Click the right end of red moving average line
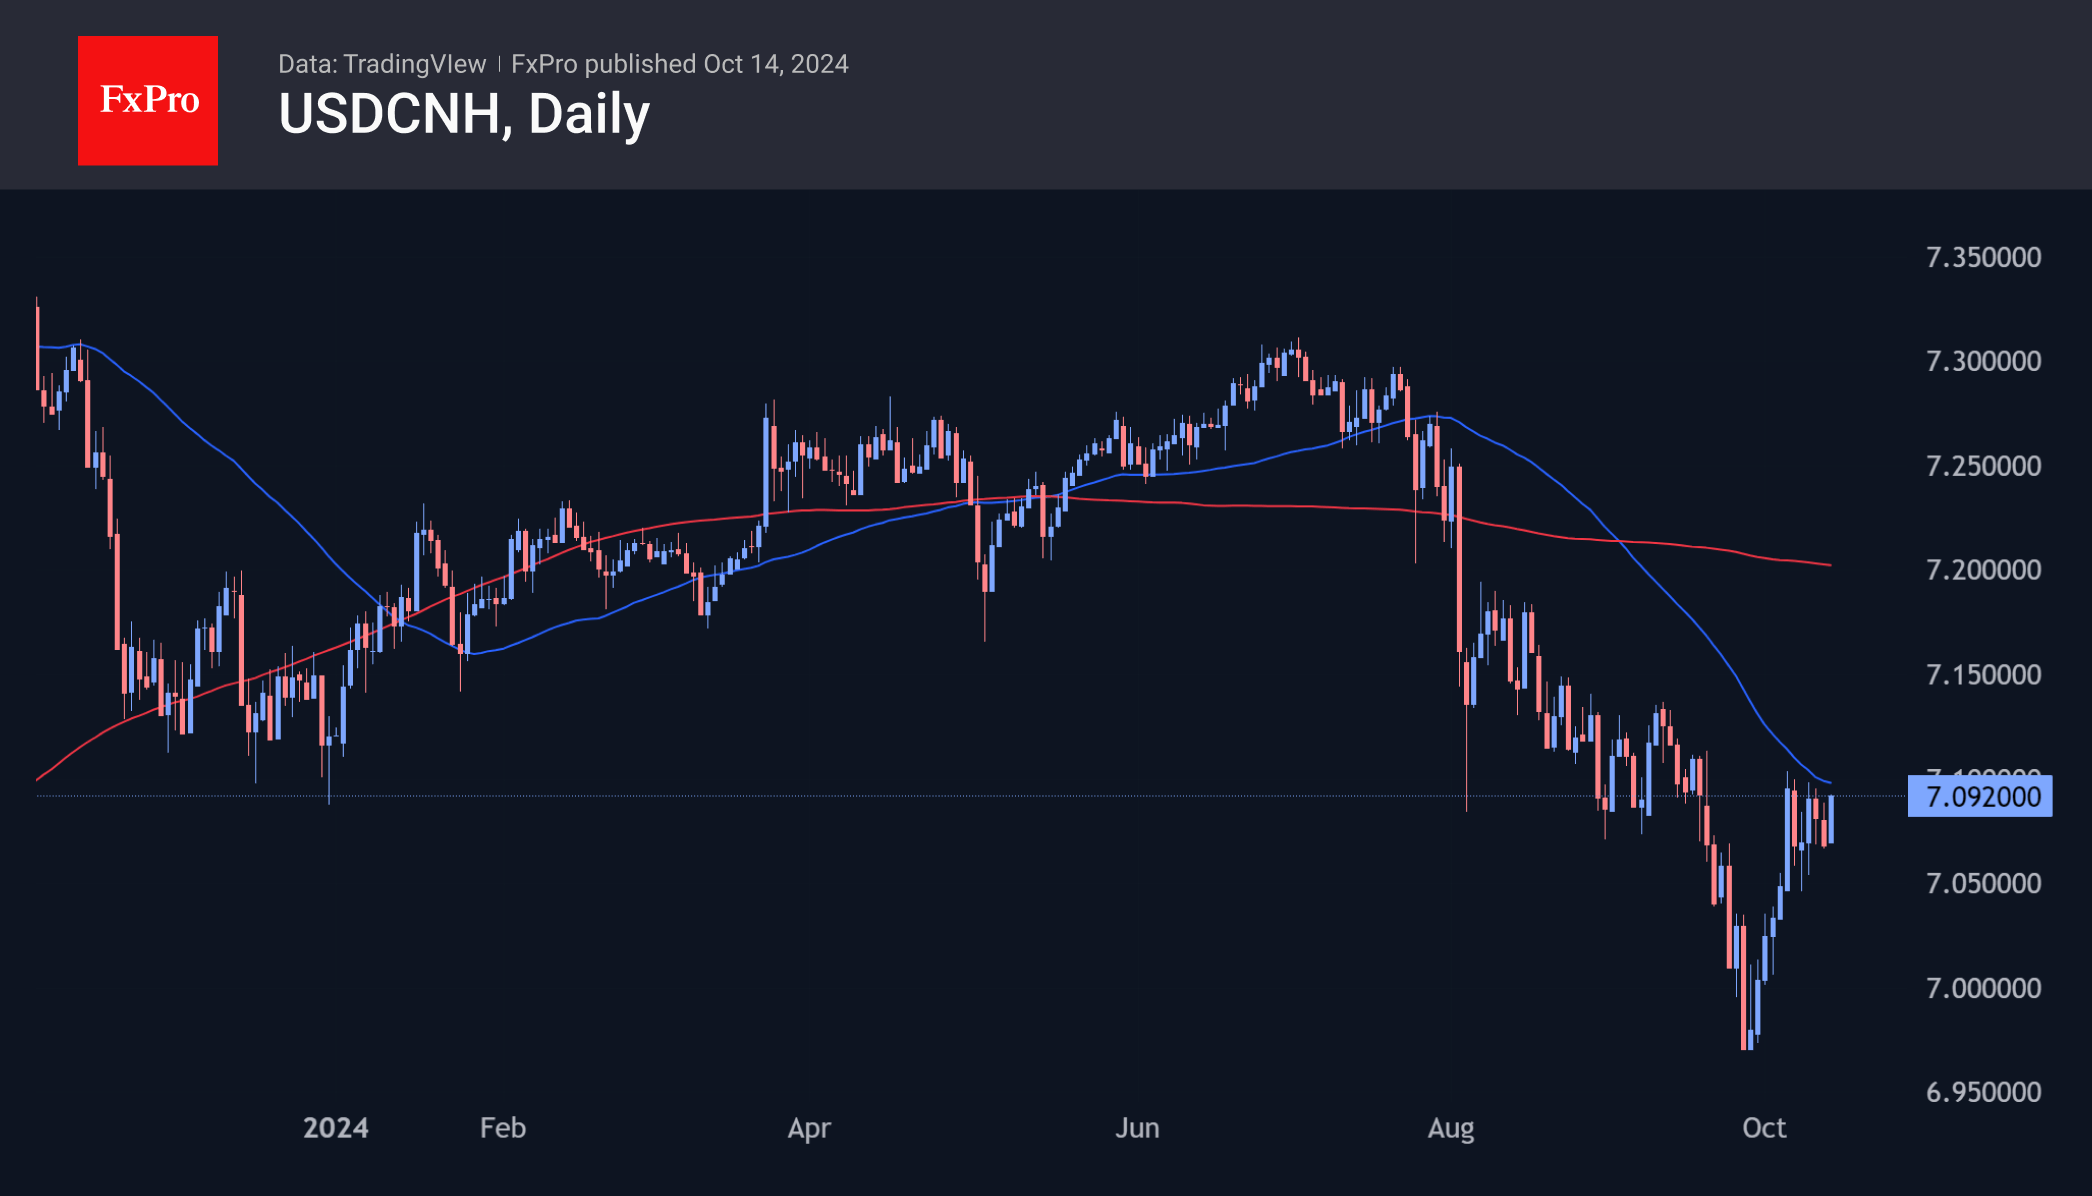Viewport: 2092px width, 1196px height. pyautogui.click(x=1828, y=565)
